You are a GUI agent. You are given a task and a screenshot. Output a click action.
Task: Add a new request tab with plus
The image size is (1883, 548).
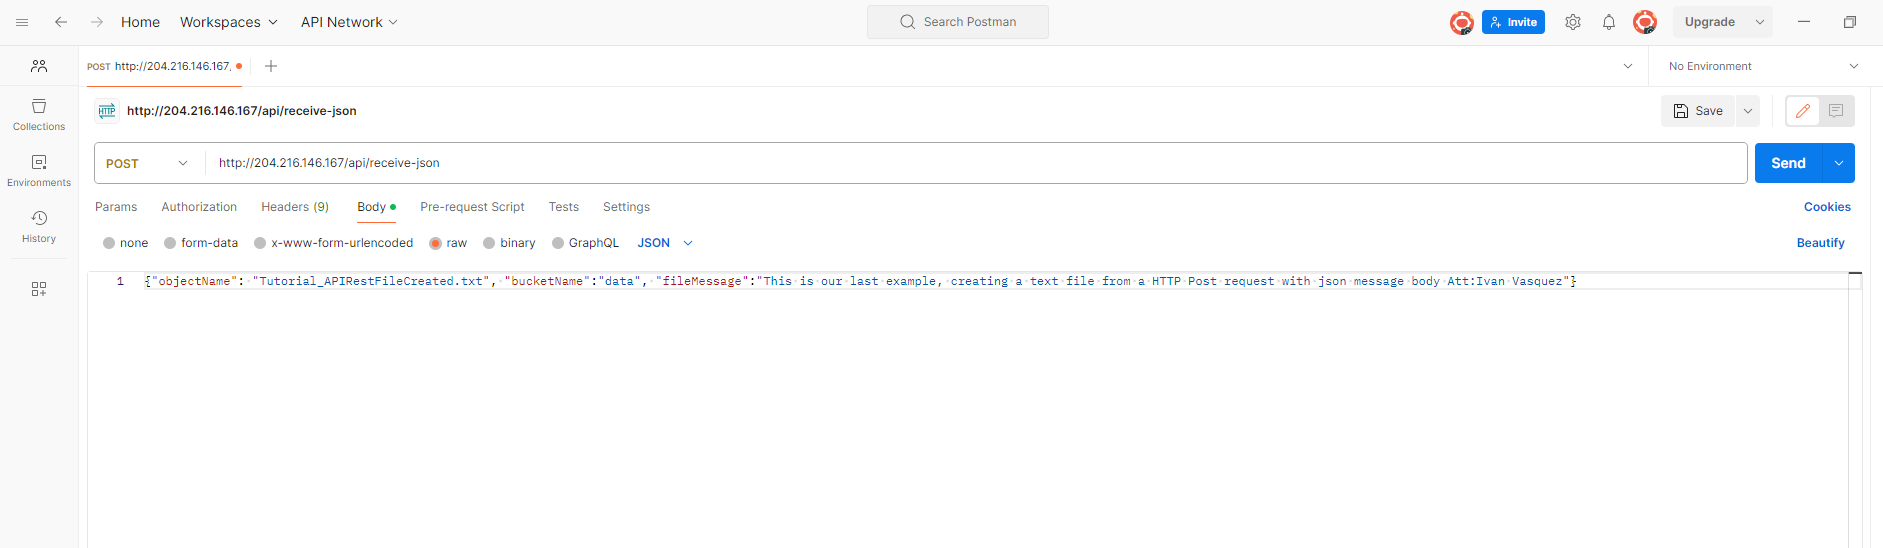(270, 66)
